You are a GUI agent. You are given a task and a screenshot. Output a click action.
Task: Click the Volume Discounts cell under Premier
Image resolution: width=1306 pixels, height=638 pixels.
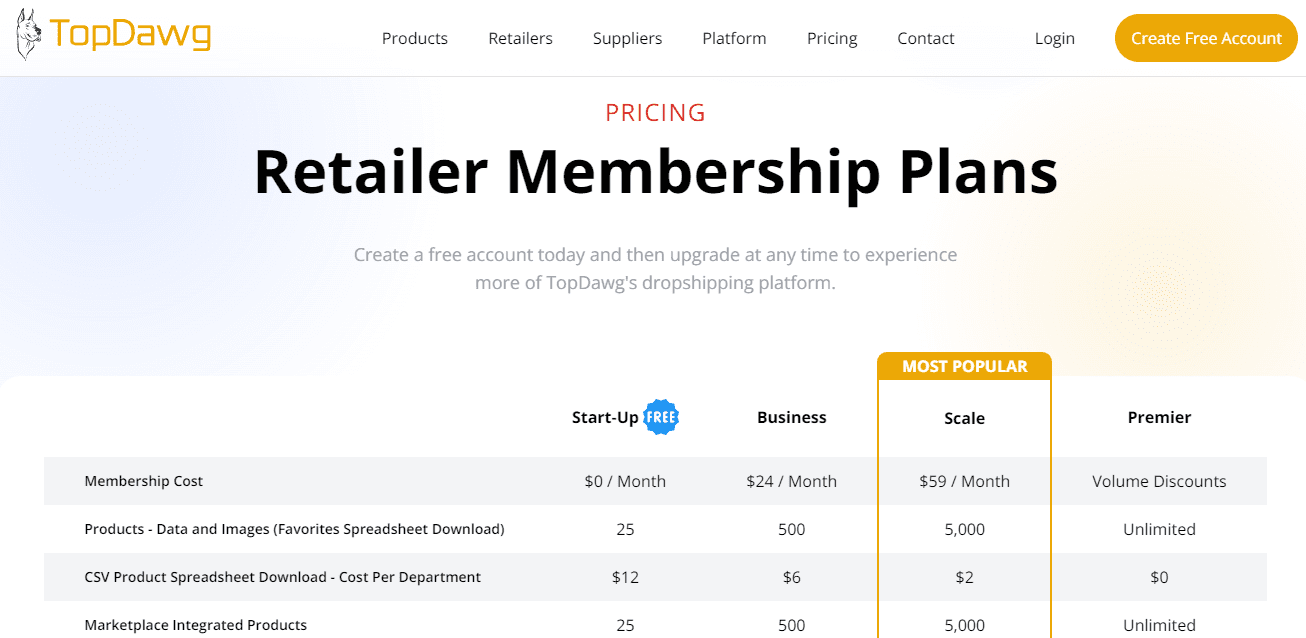coord(1159,481)
